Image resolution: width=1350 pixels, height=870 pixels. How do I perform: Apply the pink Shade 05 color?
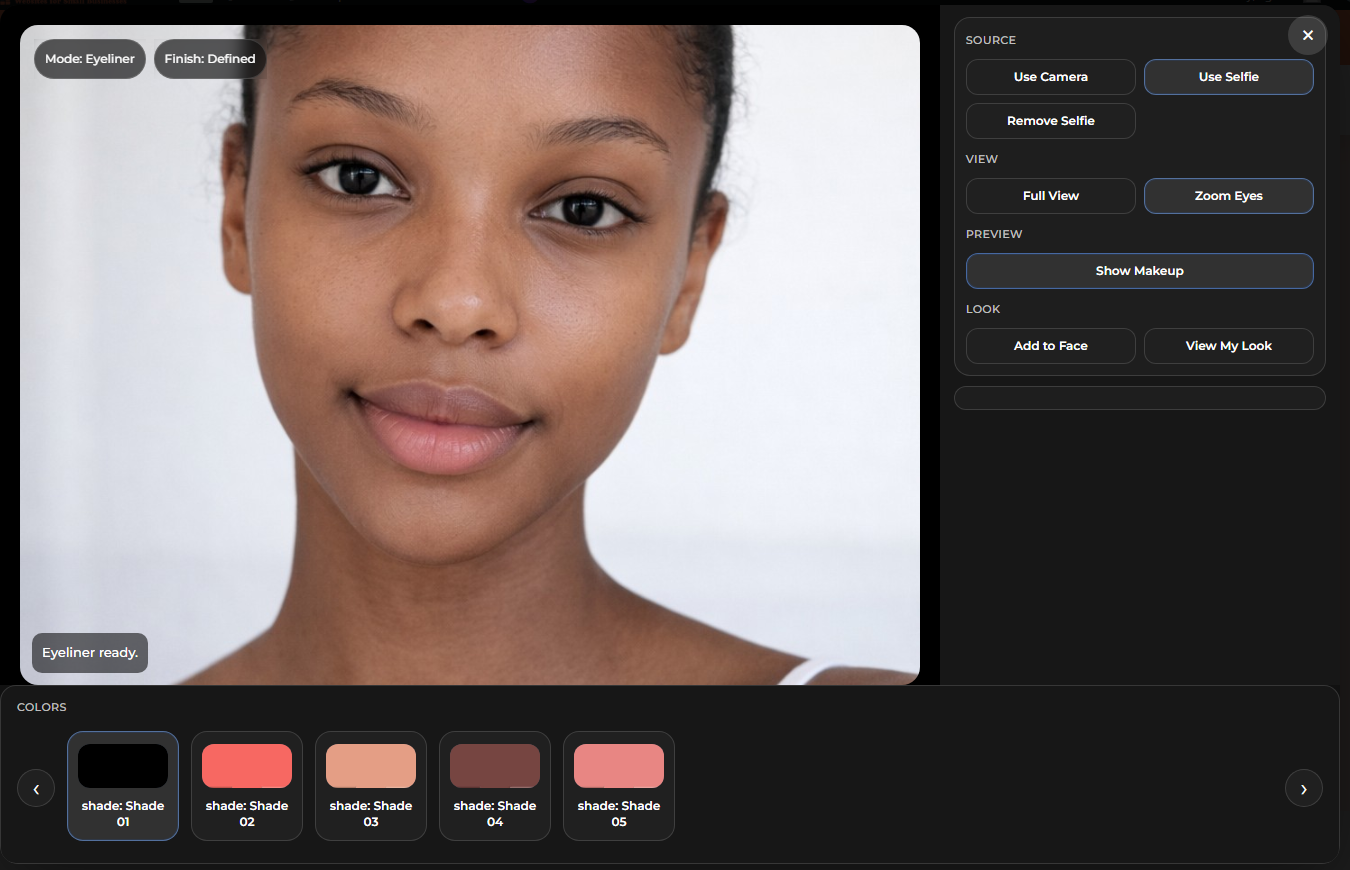point(619,785)
